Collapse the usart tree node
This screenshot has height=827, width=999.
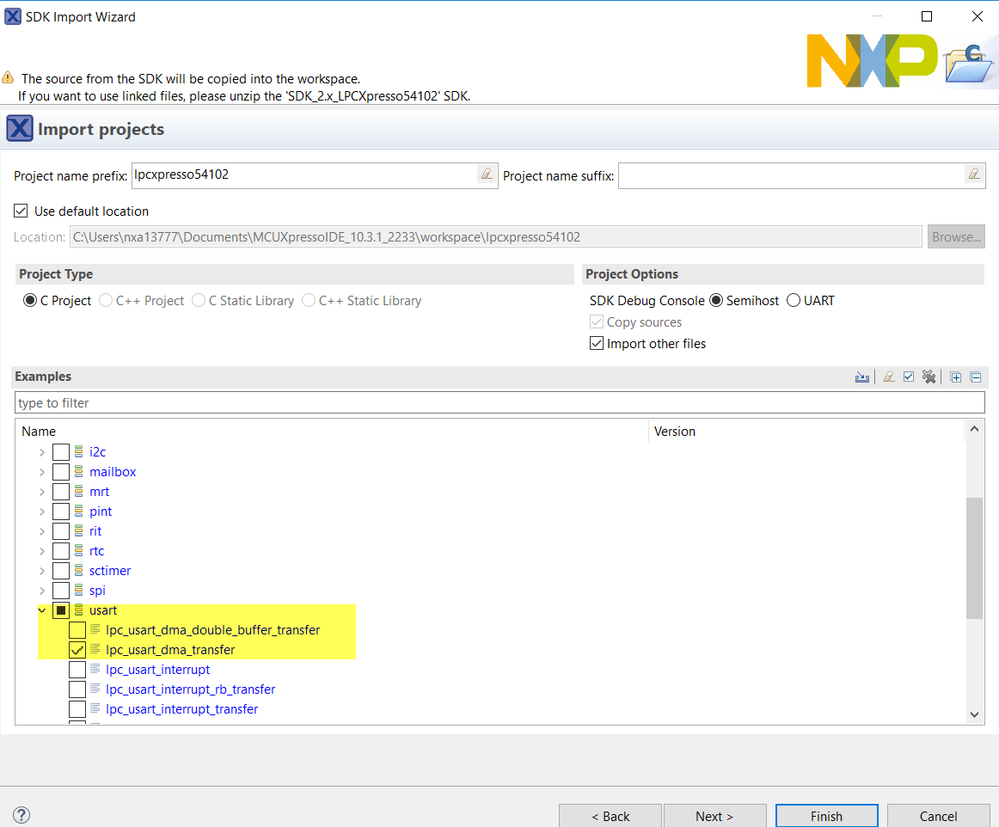(42, 610)
